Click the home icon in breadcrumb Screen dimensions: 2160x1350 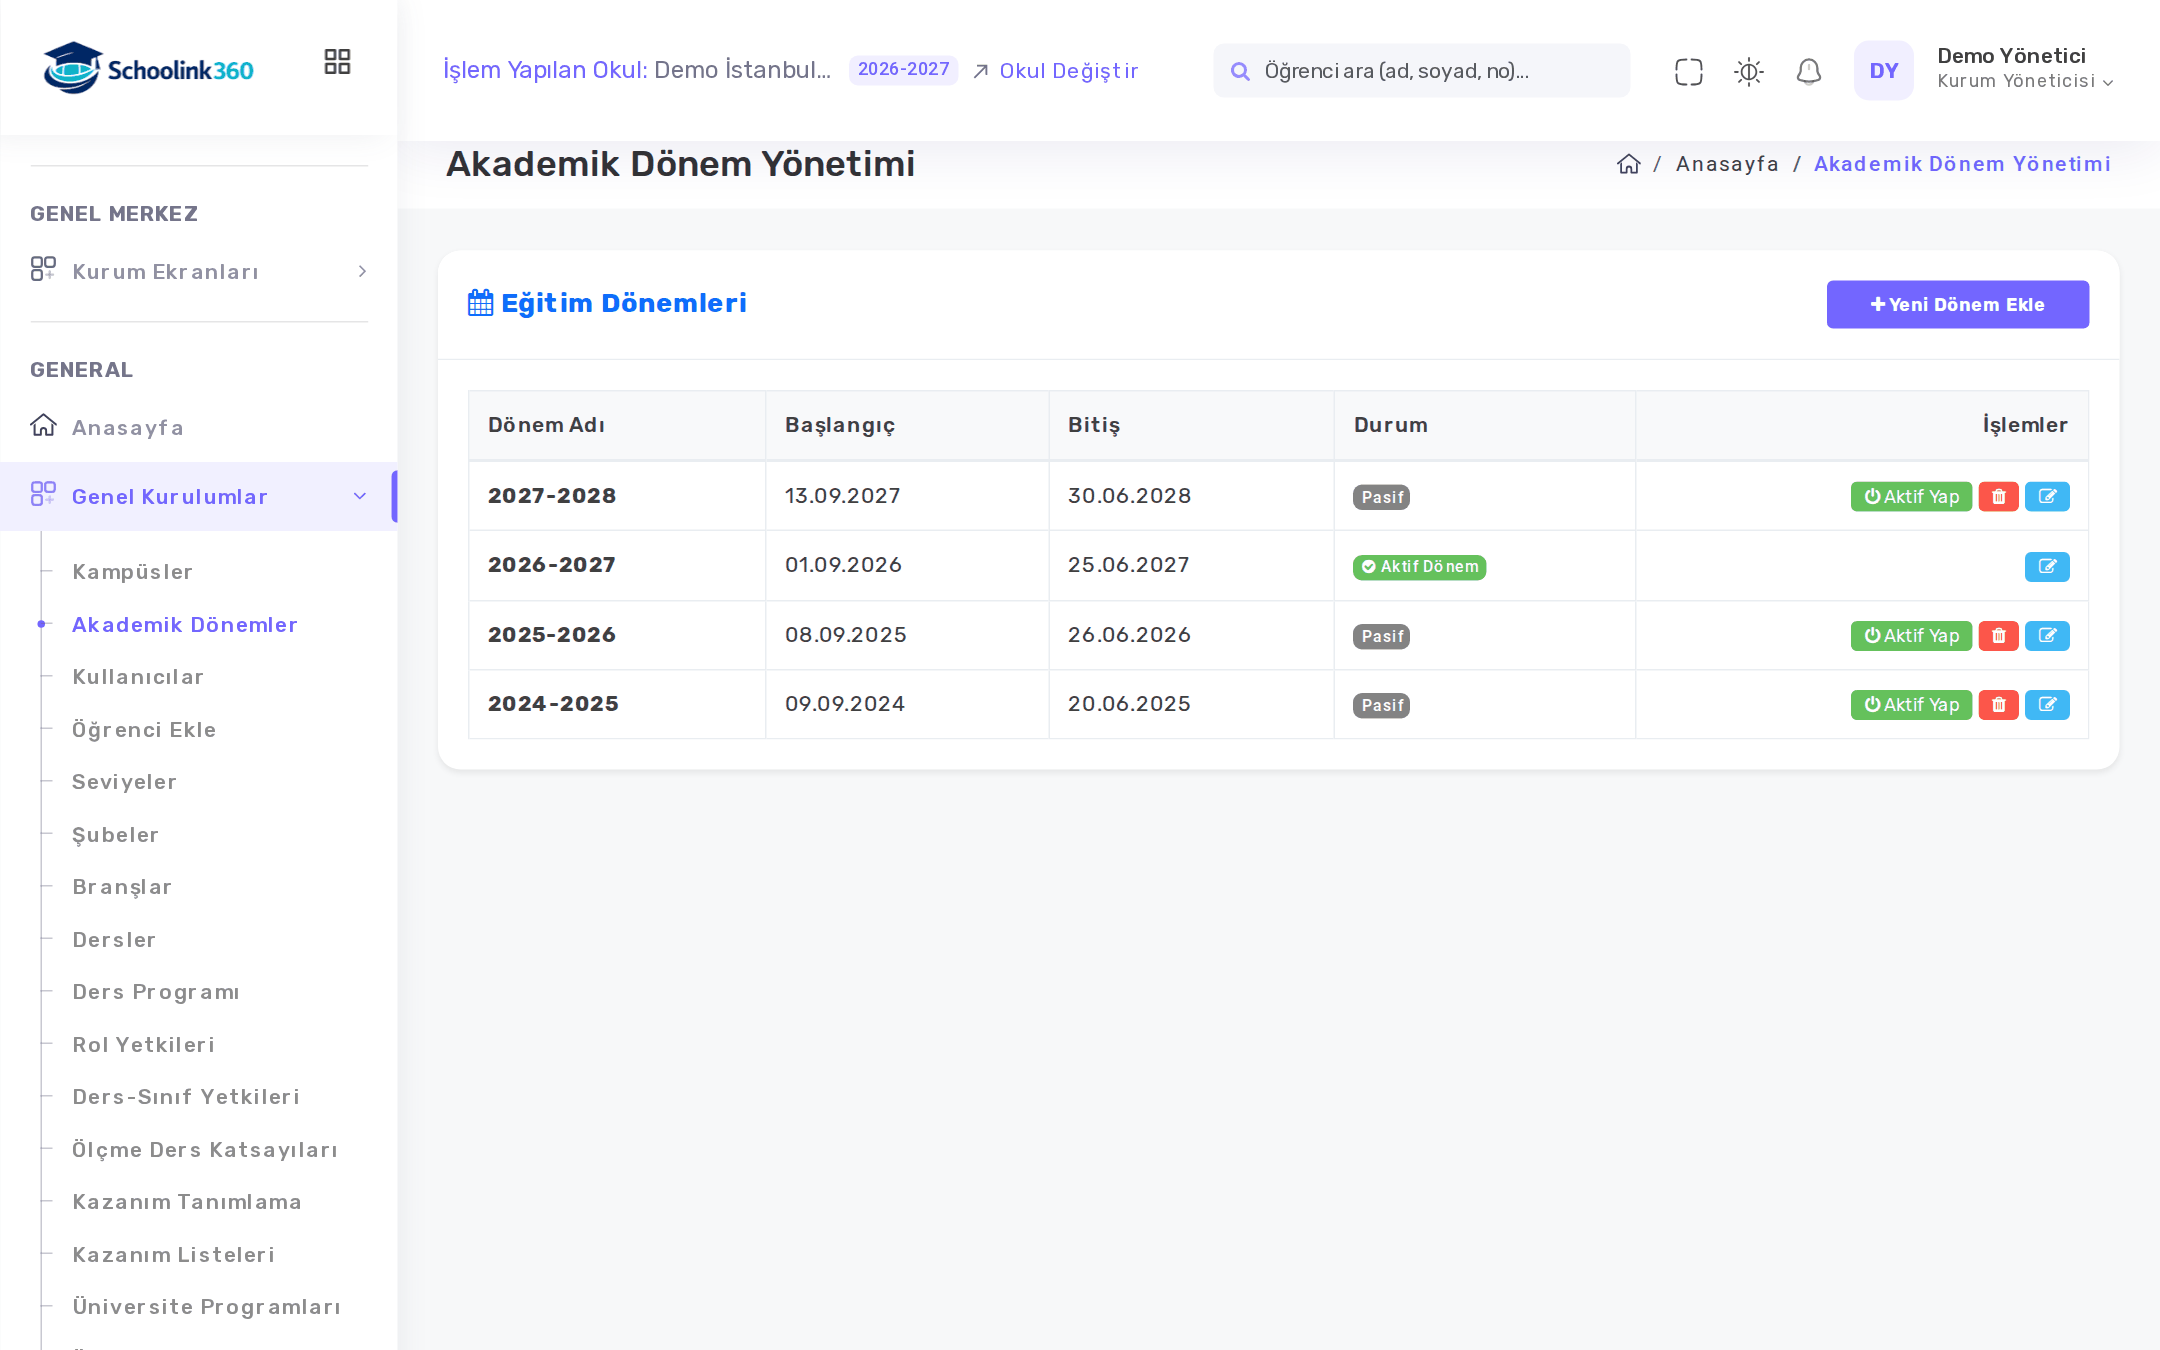pos(1628,164)
